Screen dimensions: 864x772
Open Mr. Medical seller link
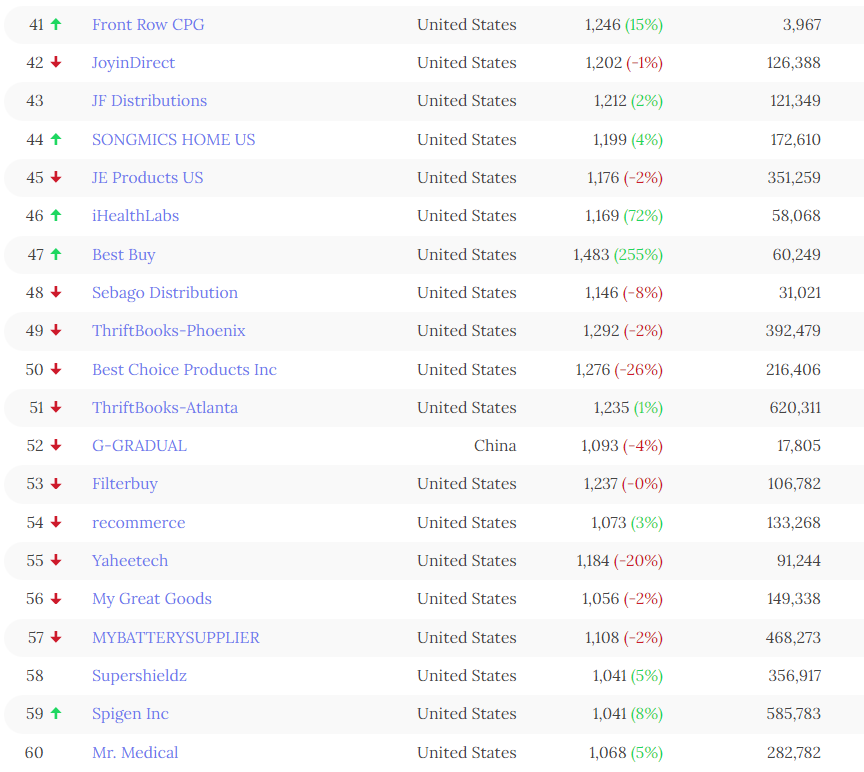tap(135, 753)
